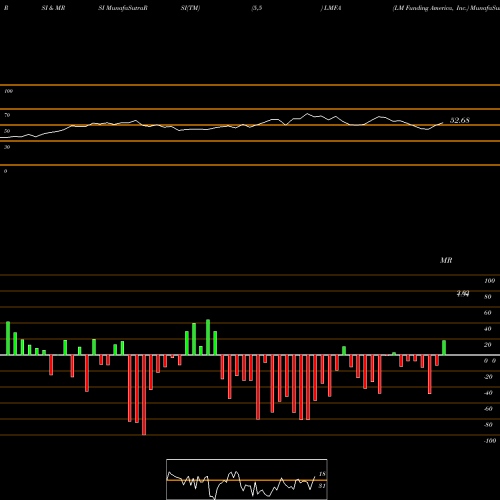500x500 pixels.
Task: Click the -20 label on MR axis
Action: click(488, 377)
